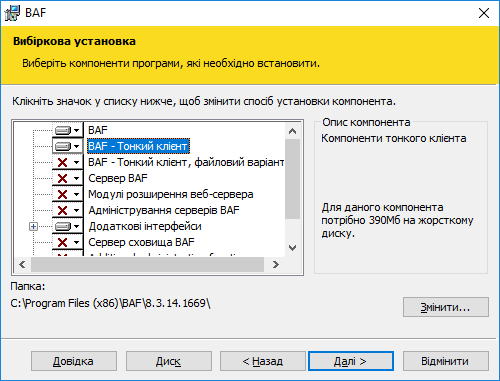Viewport: 500px width, 381px height.
Task: Click the horizontal scroll left arrow
Action: pyautogui.click(x=22, y=265)
